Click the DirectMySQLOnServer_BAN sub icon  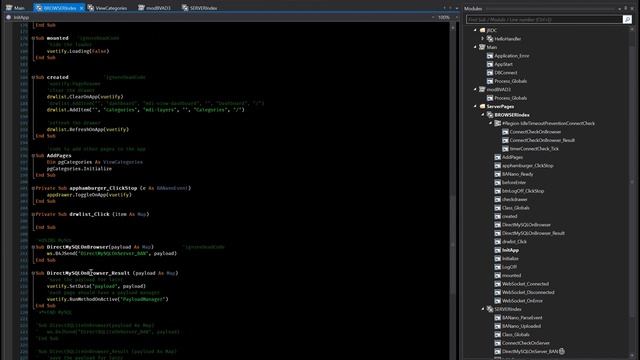pyautogui.click(x=498, y=351)
